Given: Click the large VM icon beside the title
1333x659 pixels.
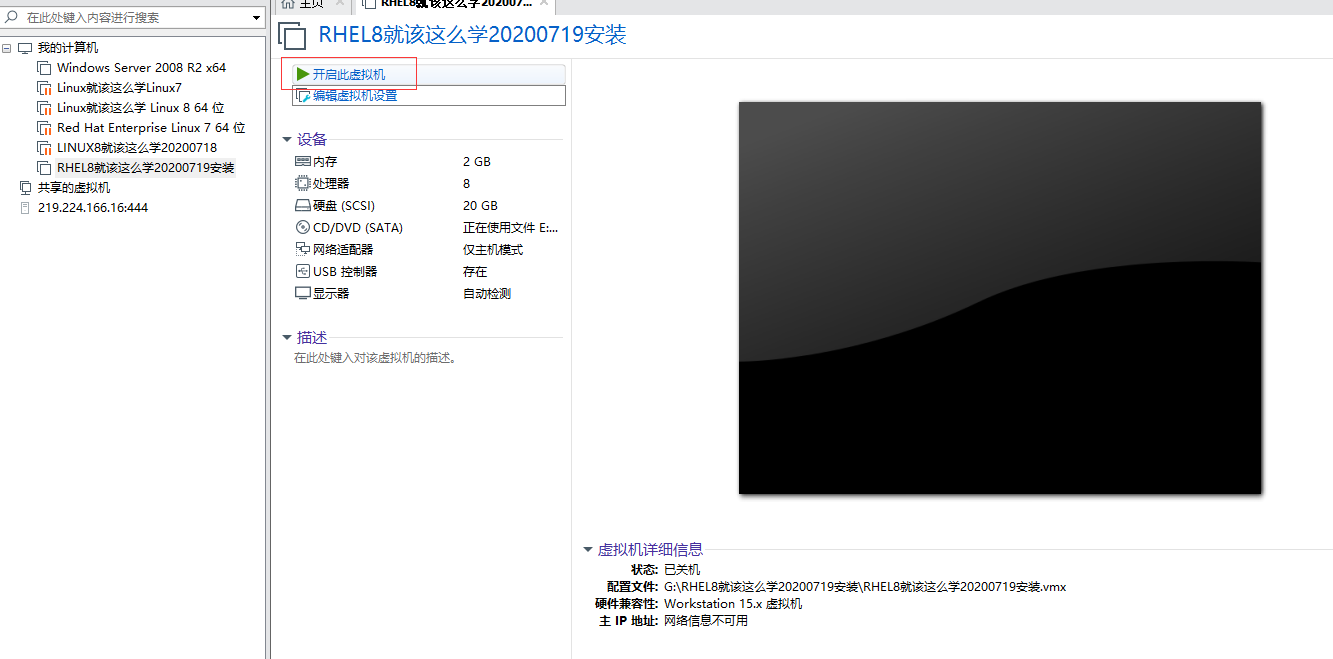Looking at the screenshot, I should coord(292,36).
